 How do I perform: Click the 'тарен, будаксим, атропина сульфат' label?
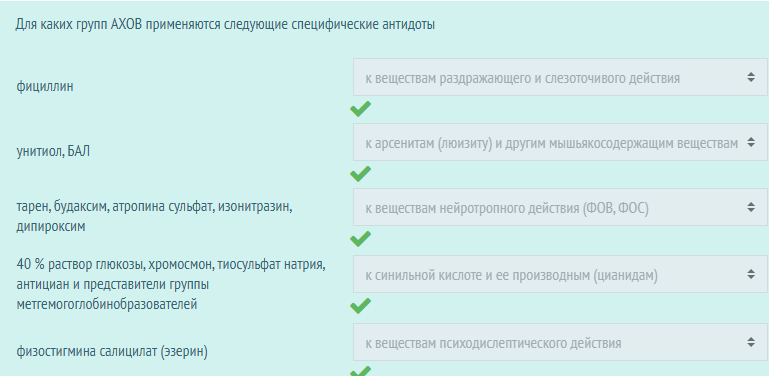[154, 216]
